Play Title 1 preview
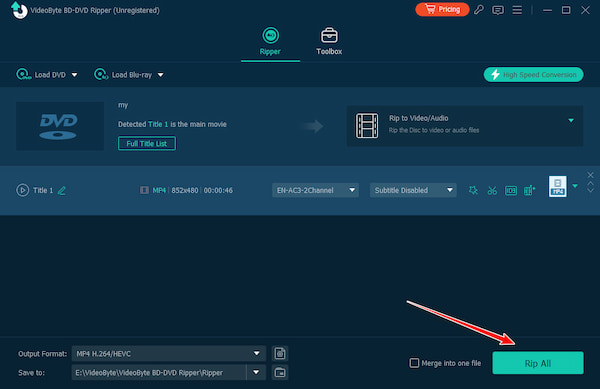 click(x=22, y=190)
